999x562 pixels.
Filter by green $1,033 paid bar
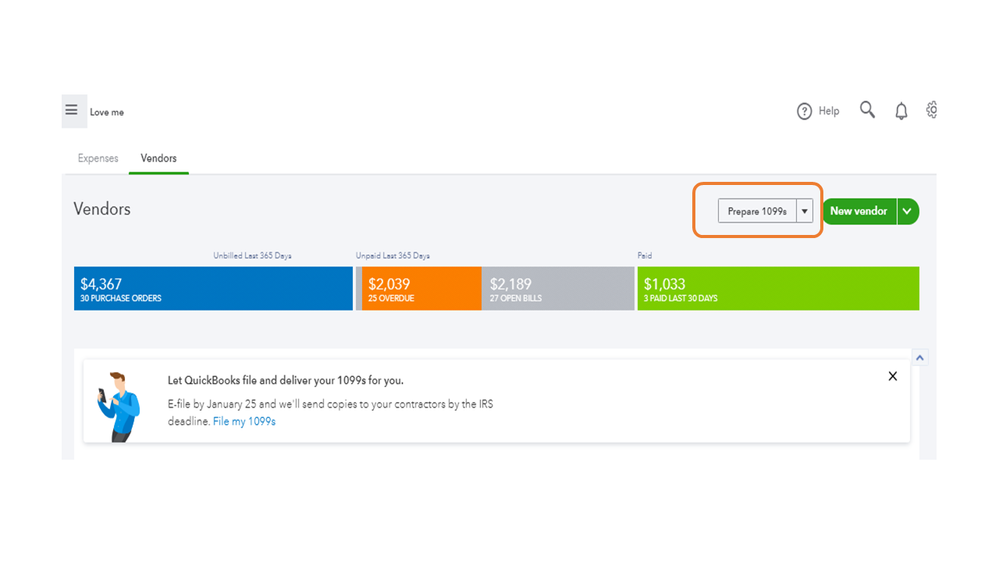(777, 289)
